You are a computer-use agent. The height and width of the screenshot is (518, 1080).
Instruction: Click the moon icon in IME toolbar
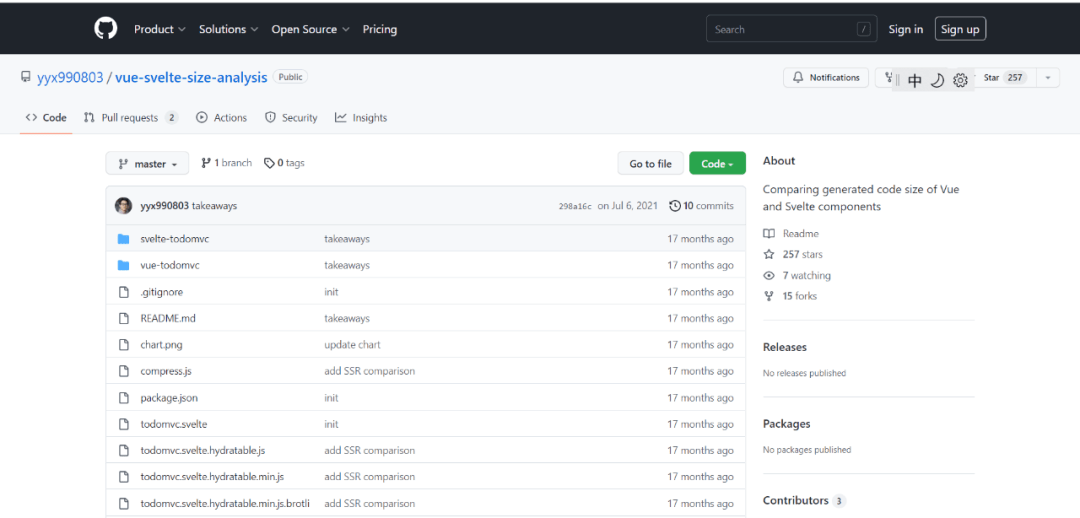[x=937, y=80]
